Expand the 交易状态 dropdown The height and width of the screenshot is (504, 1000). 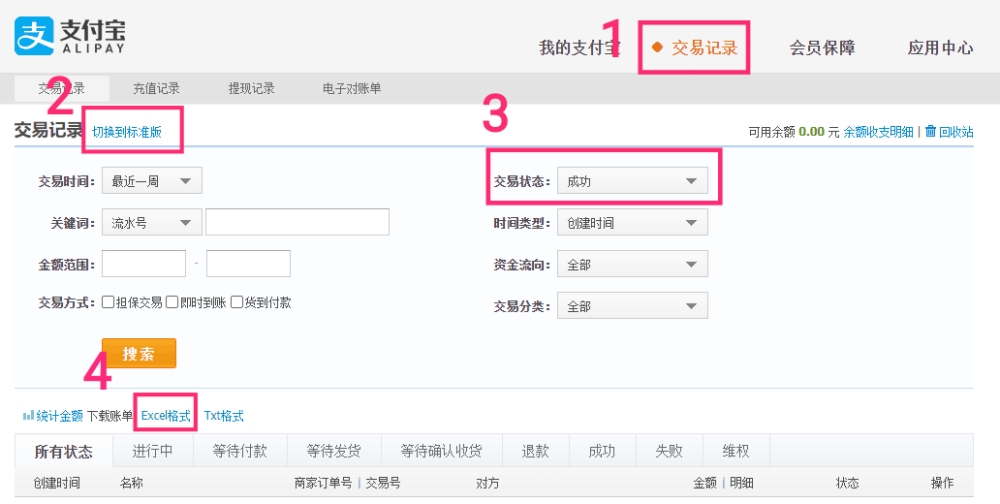click(632, 181)
